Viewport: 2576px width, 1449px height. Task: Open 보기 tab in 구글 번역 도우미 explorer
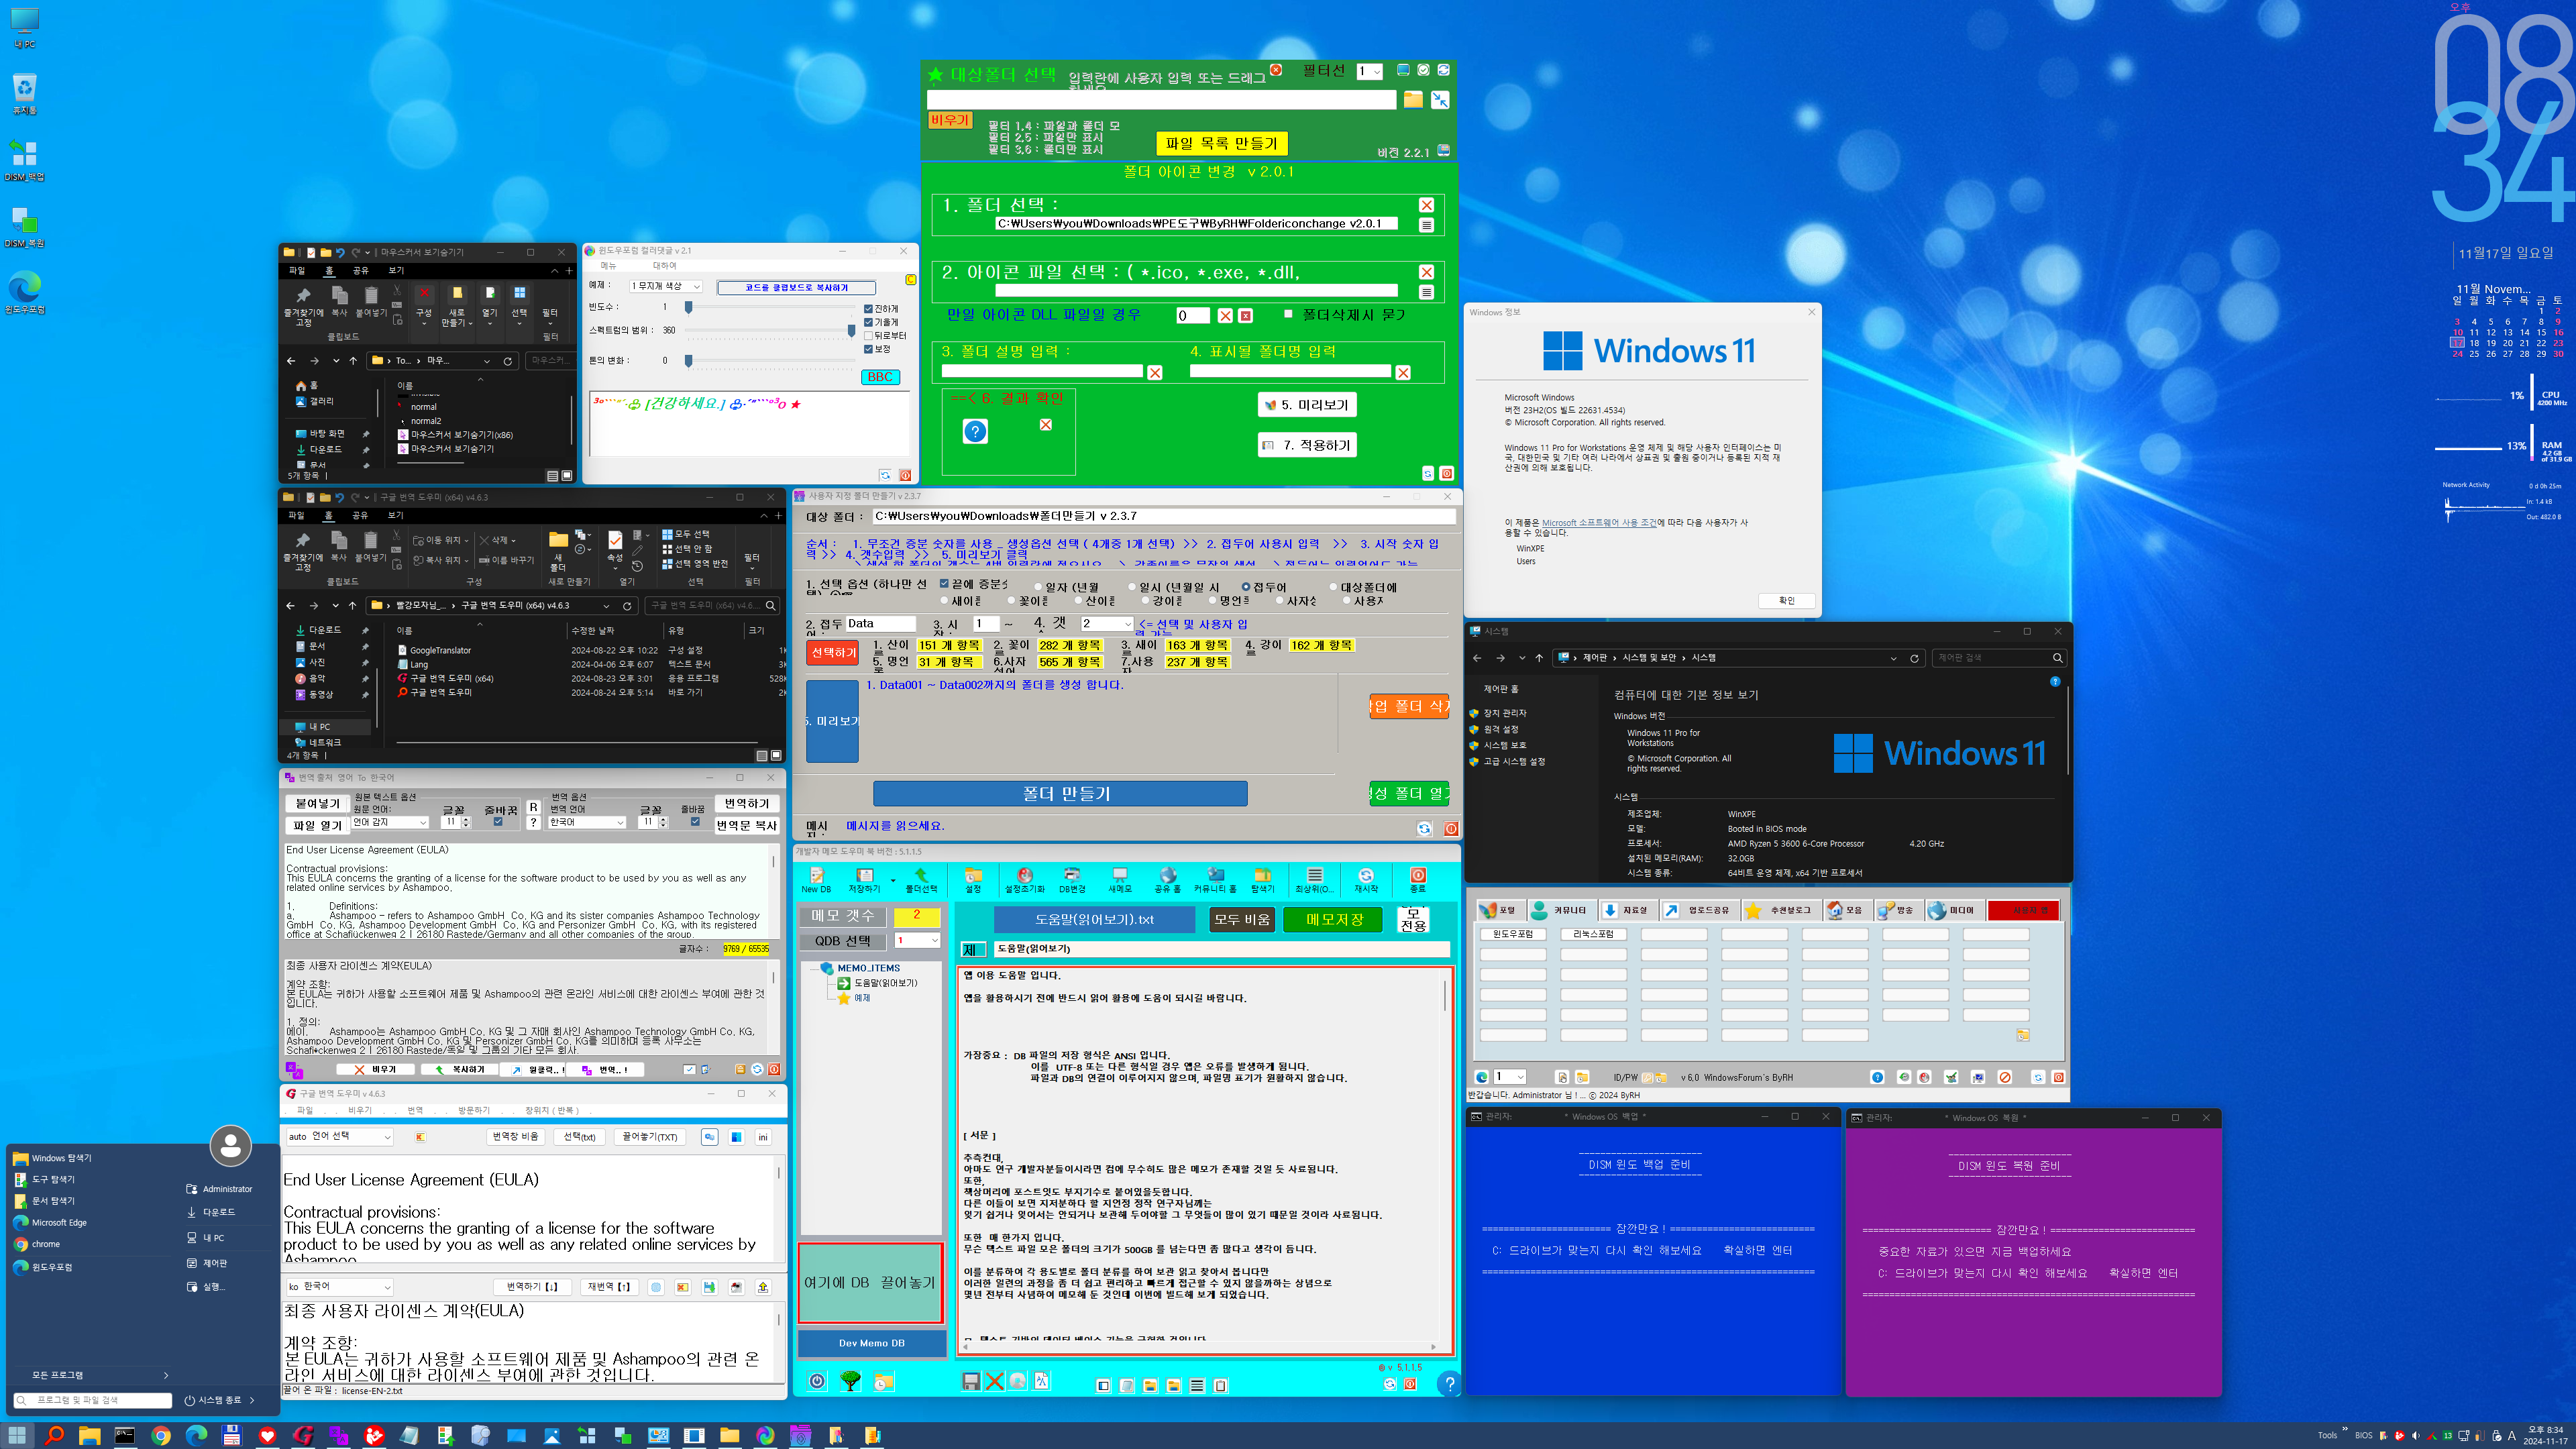coord(396,516)
